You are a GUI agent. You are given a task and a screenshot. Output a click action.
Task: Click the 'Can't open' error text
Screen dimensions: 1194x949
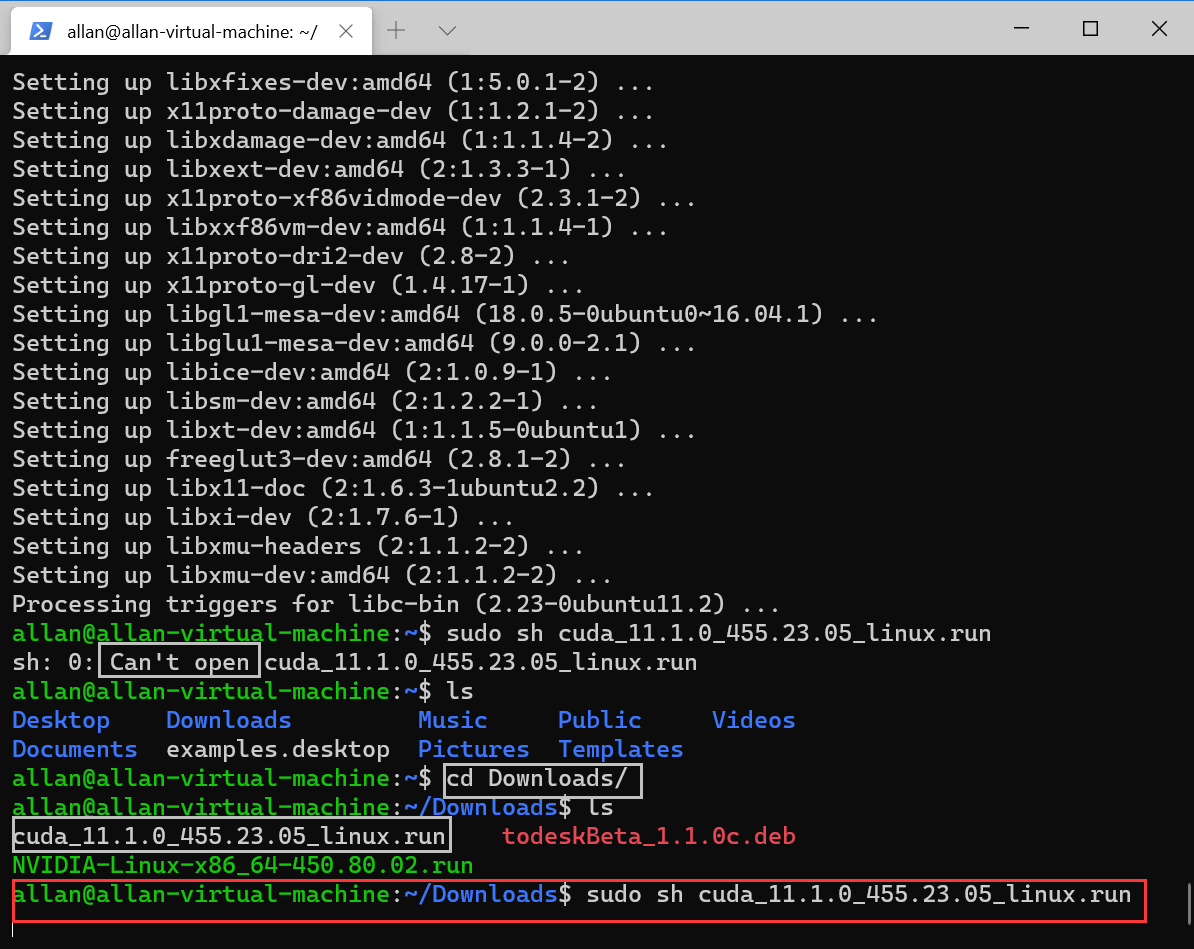(180, 663)
